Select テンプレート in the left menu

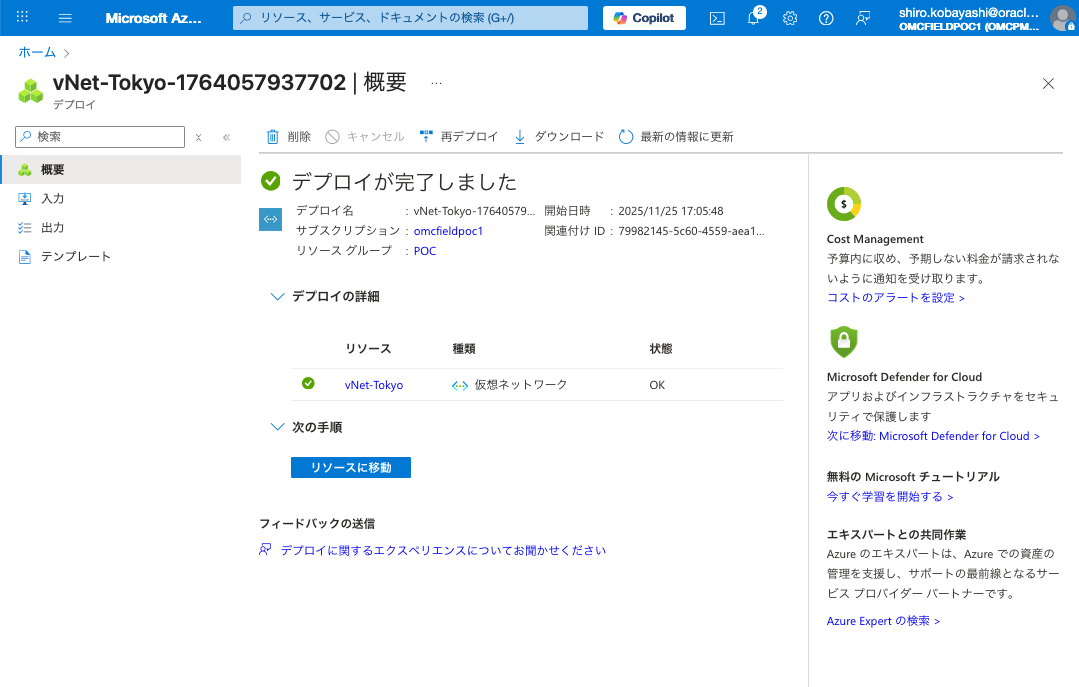click(x=120, y=256)
